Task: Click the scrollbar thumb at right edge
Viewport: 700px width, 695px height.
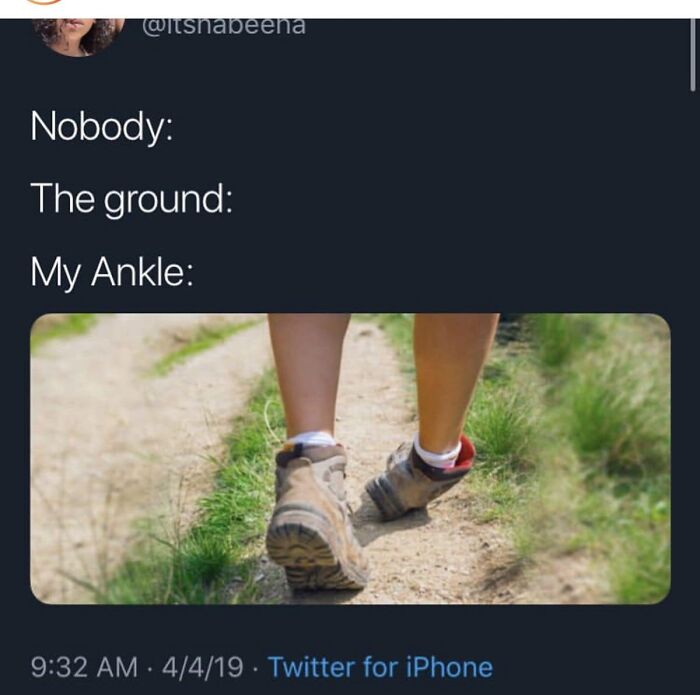Action: click(x=692, y=54)
